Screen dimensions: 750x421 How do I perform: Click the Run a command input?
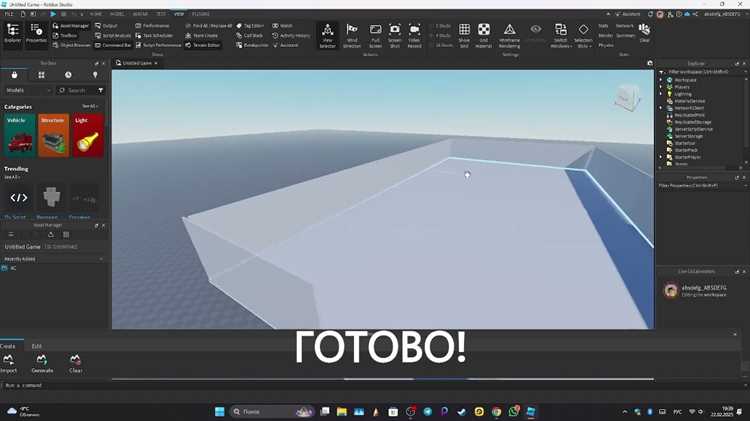[373, 385]
